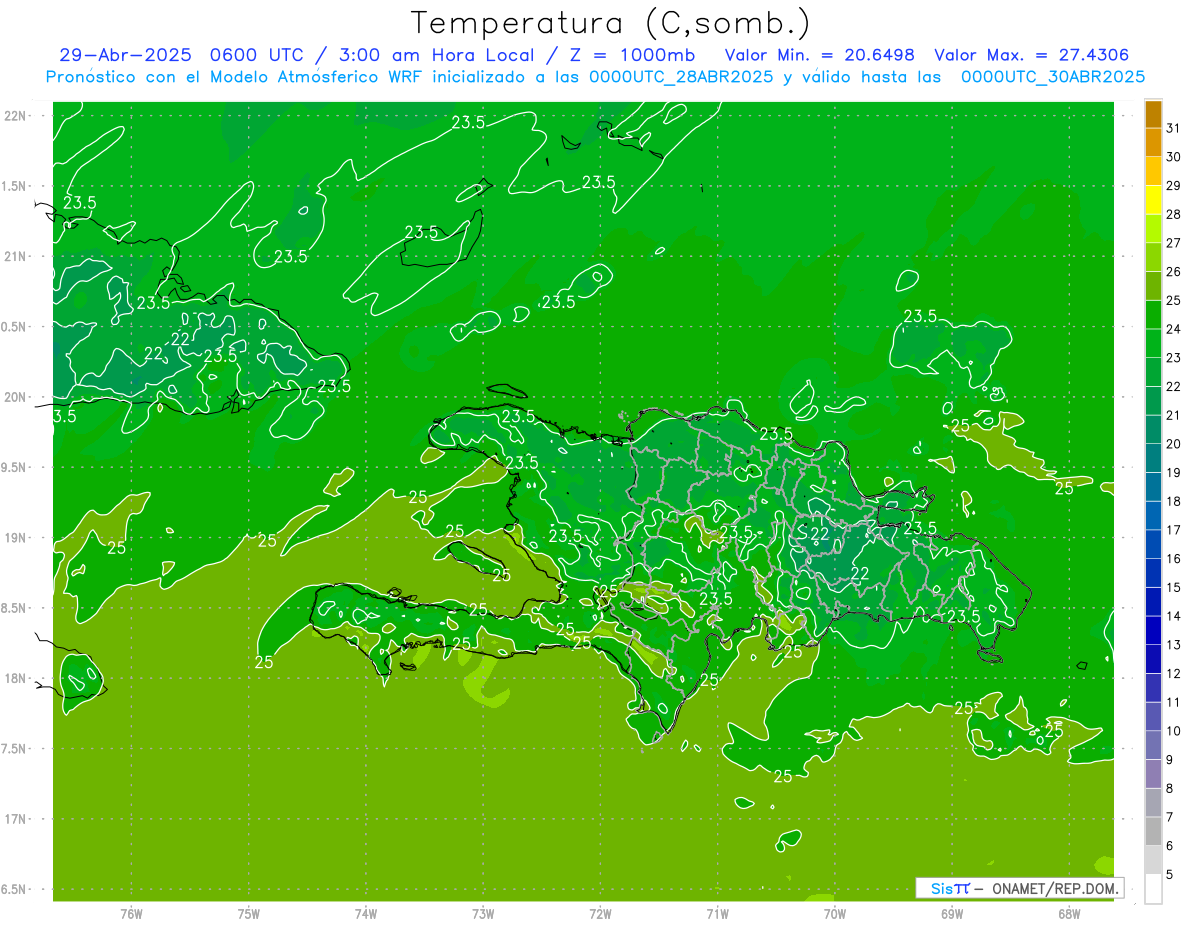Click the colorbar label '31'
The height and width of the screenshot is (927, 1200).
1173,128
